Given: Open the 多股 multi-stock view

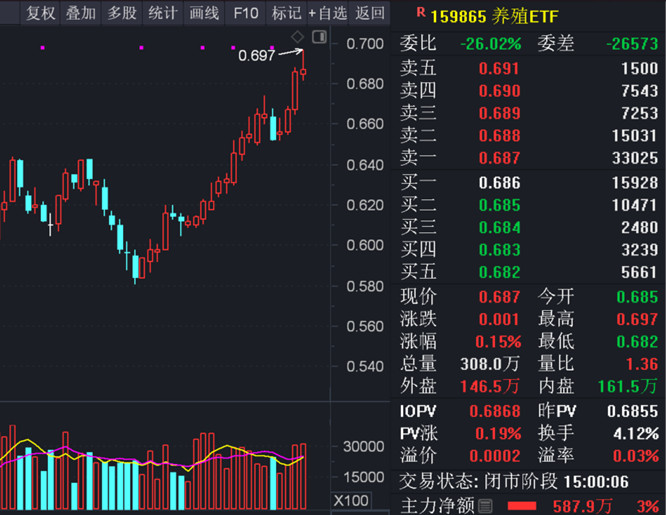Looking at the screenshot, I should coord(122,13).
